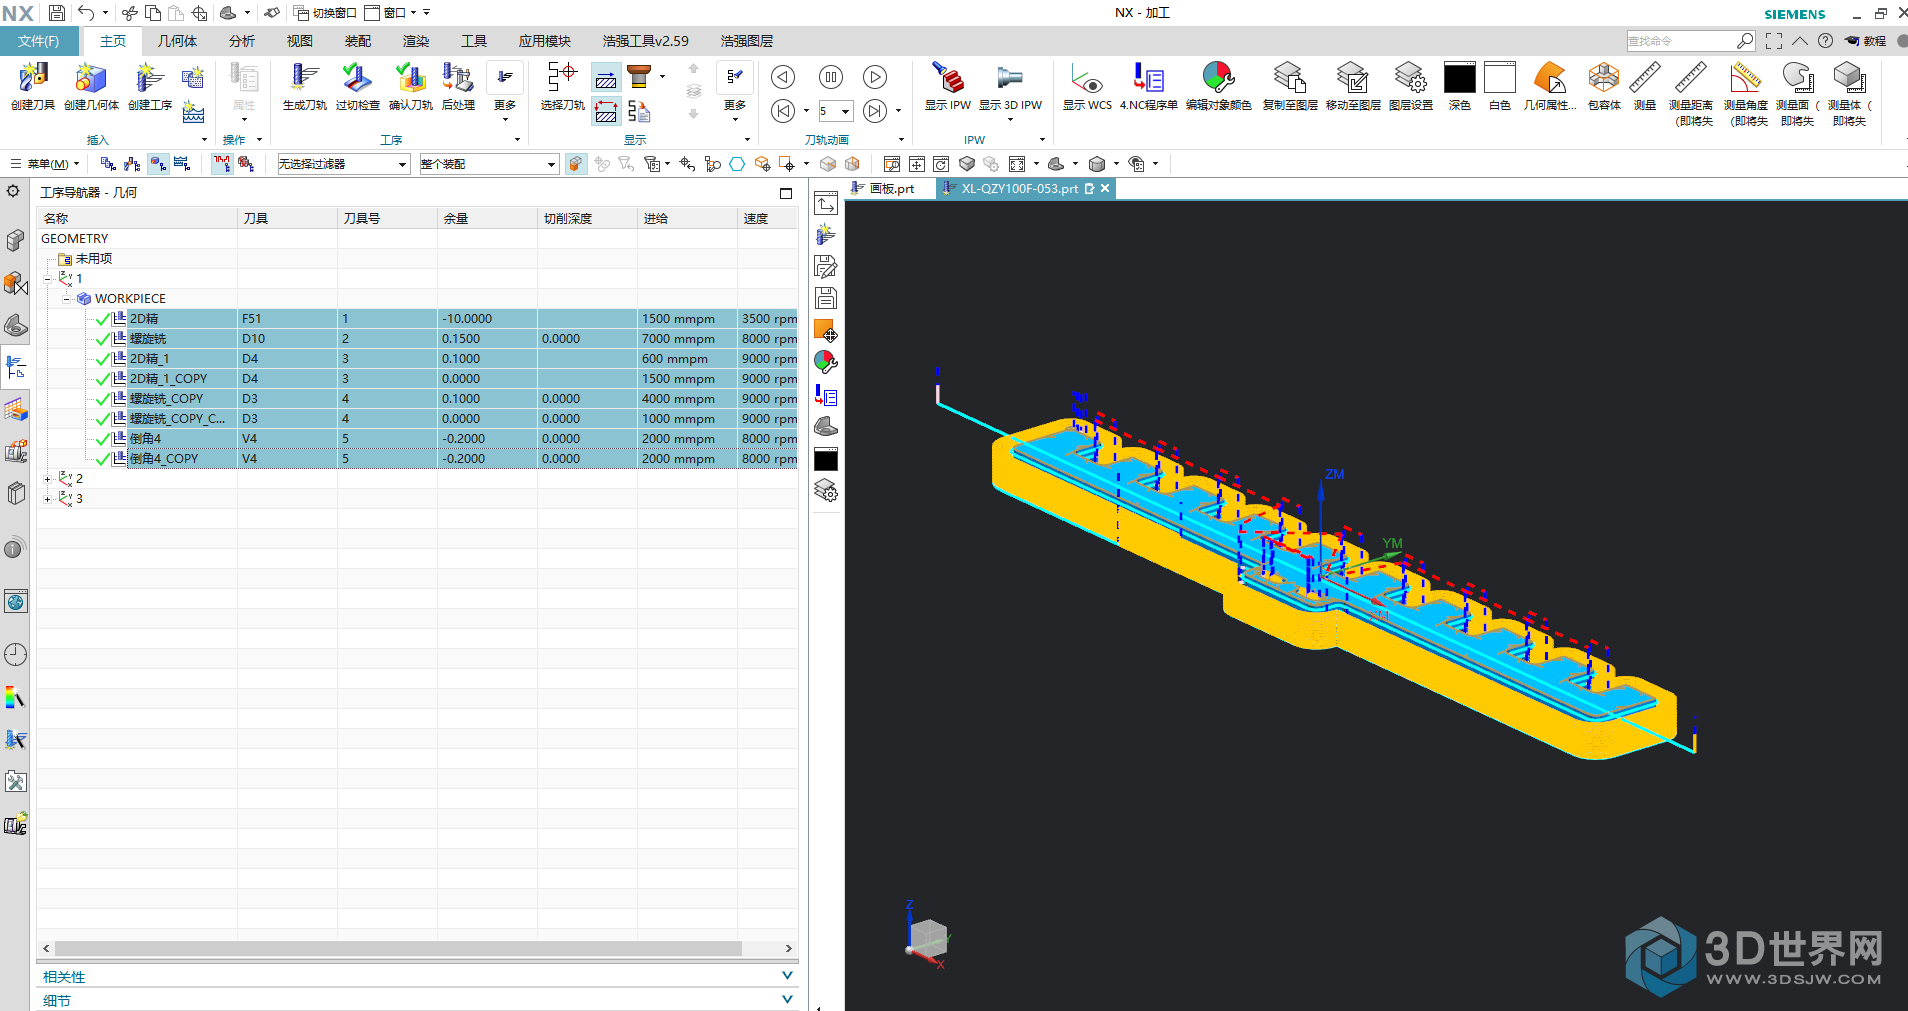Viewport: 1908px width, 1011px height.
Task: Select the 2D精 operation row
Action: (x=418, y=319)
